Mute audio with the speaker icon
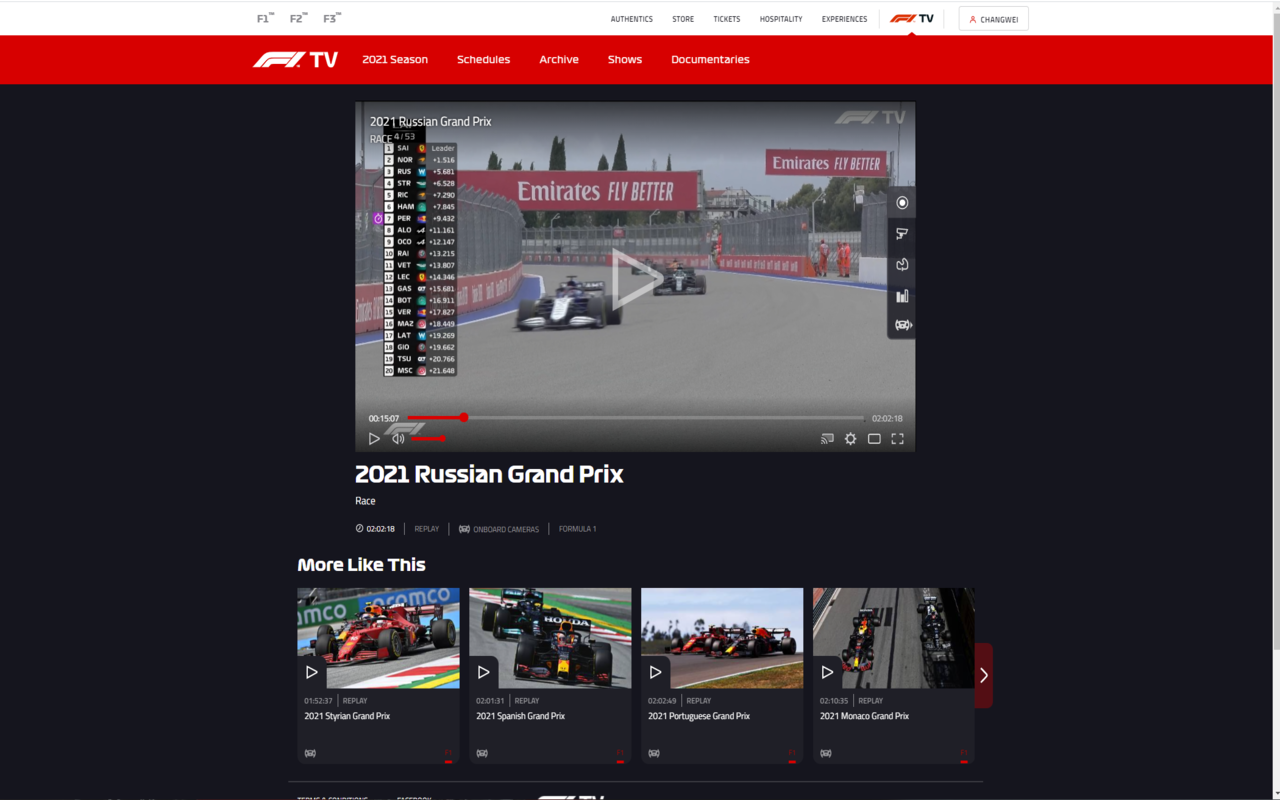Image resolution: width=1280 pixels, height=800 pixels. [x=398, y=439]
